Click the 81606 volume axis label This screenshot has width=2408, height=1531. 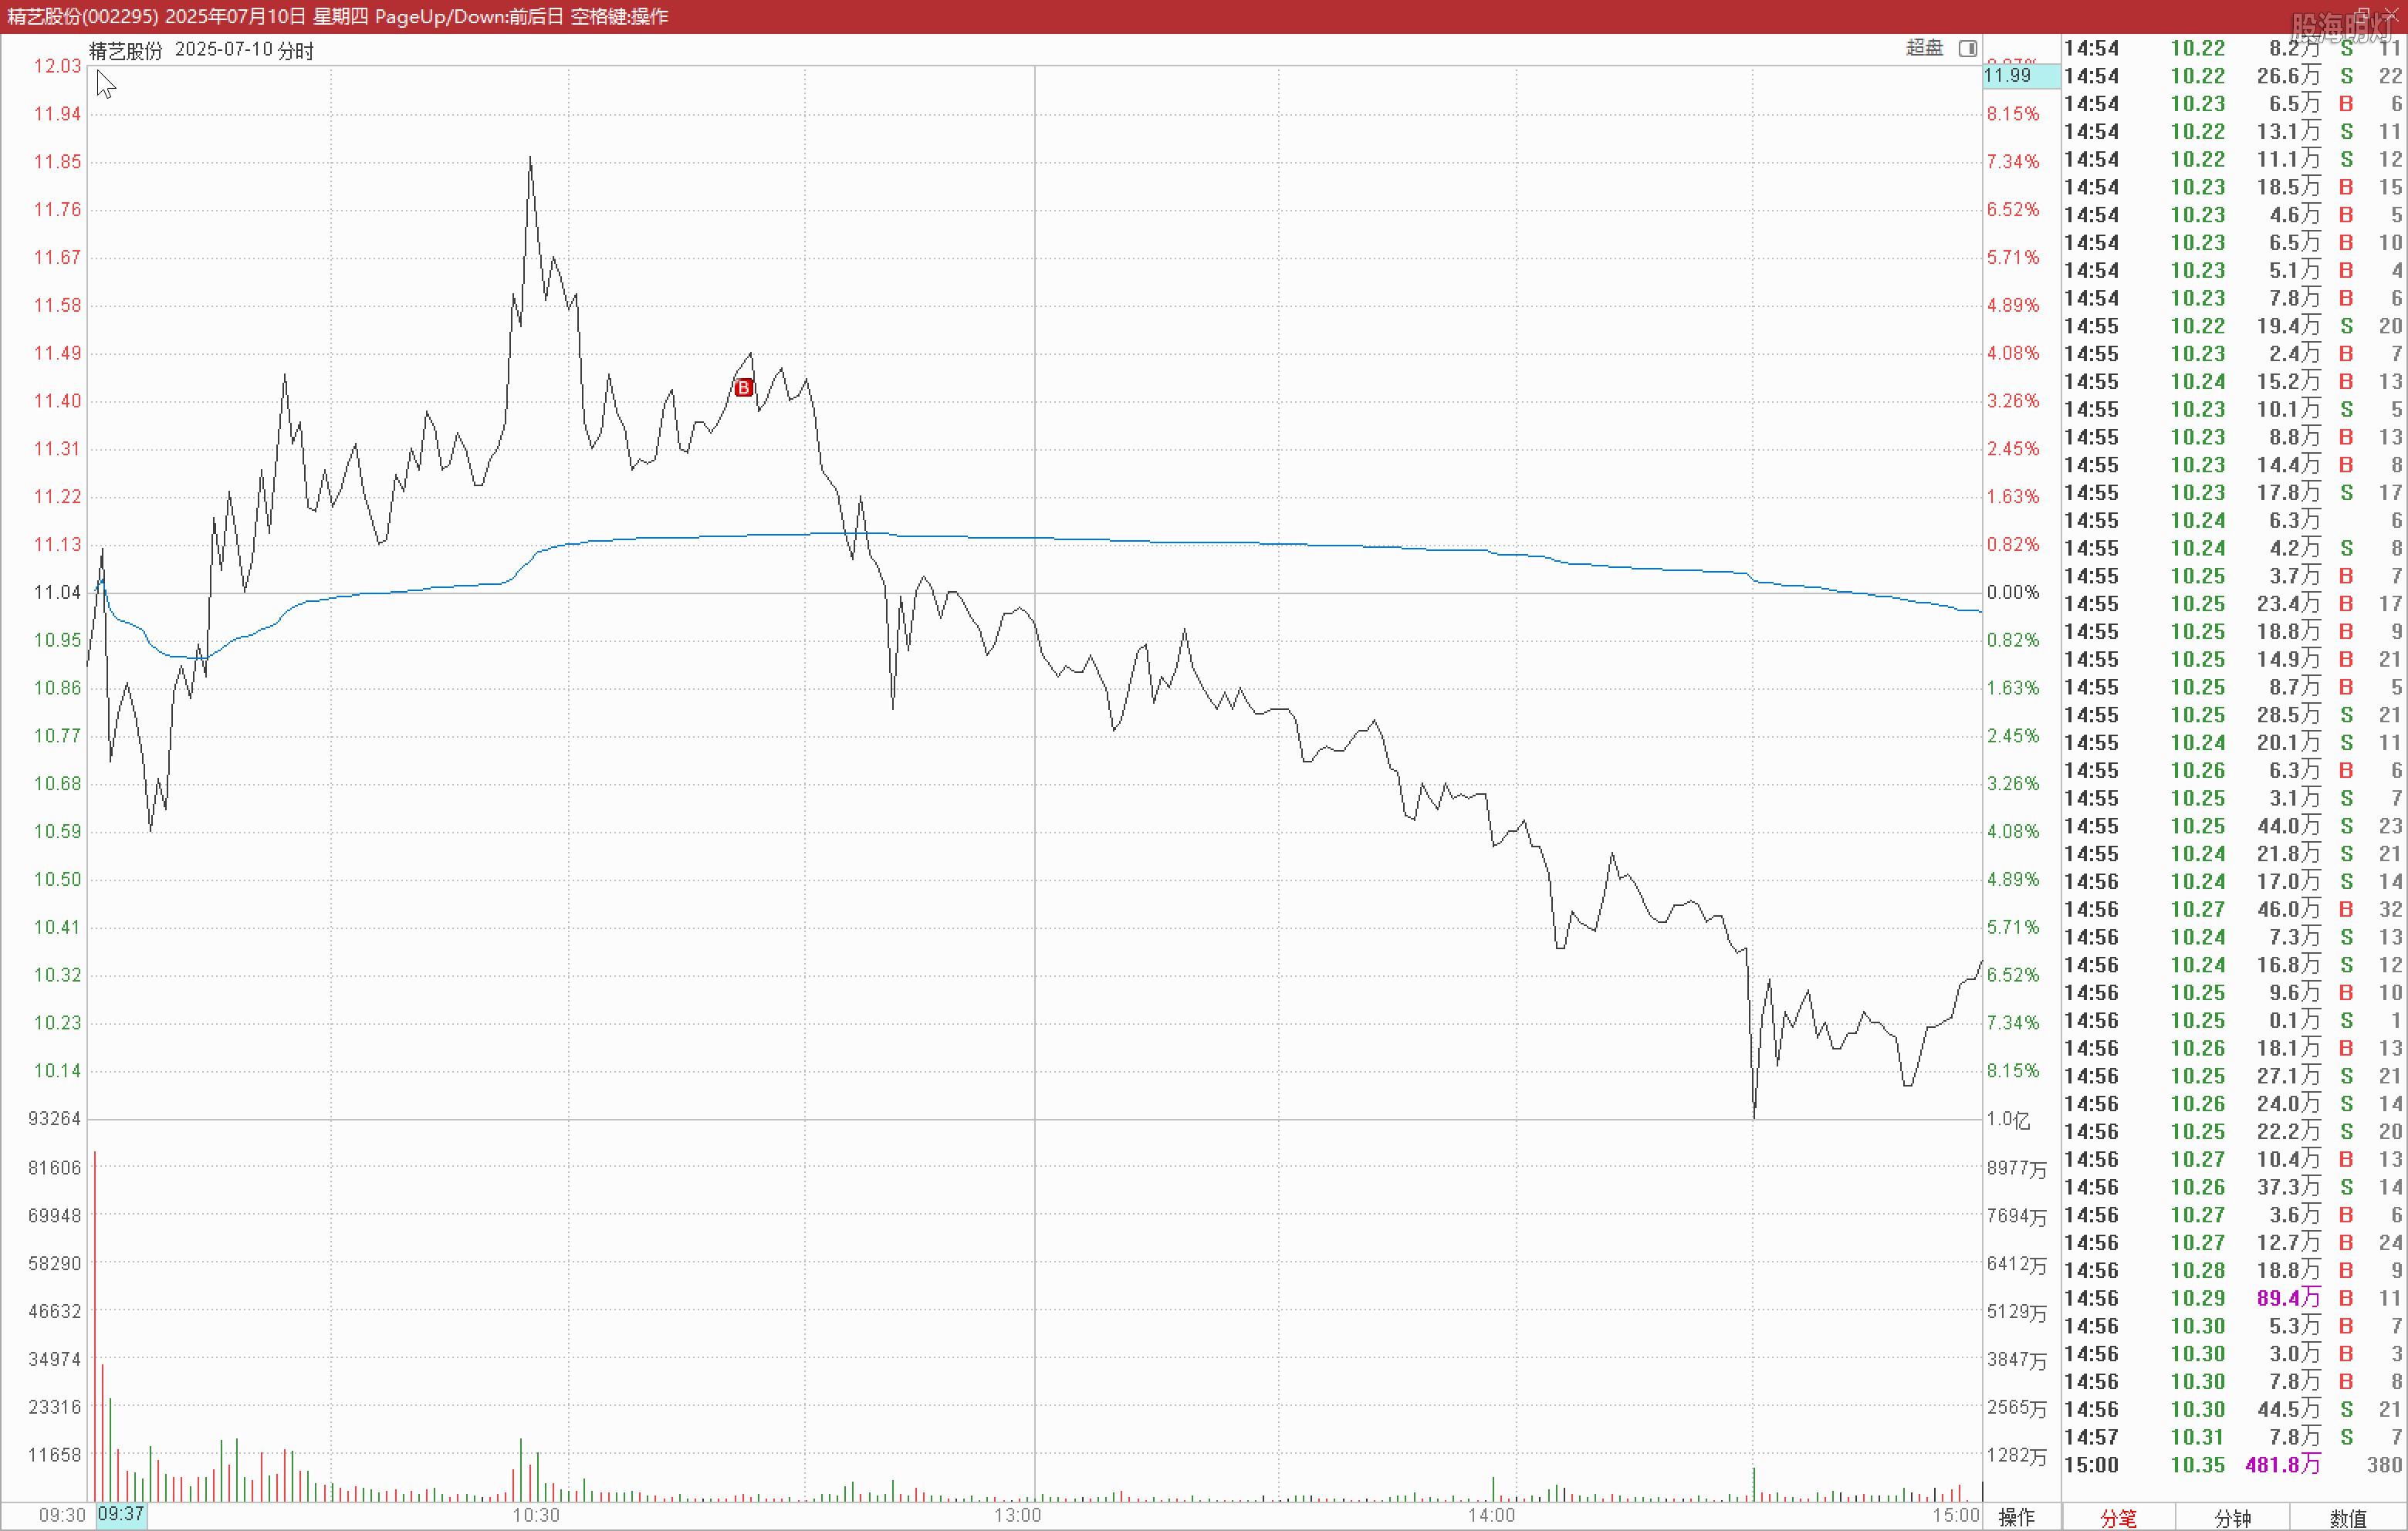(54, 1168)
